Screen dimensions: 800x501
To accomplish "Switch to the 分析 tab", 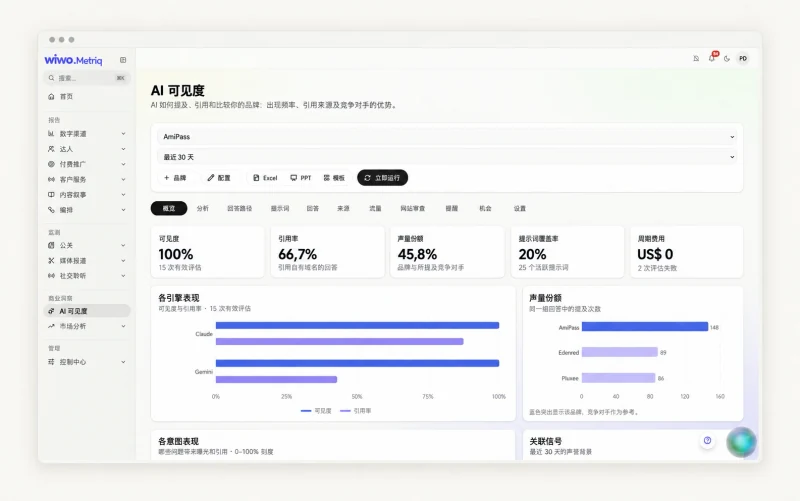I will point(203,208).
